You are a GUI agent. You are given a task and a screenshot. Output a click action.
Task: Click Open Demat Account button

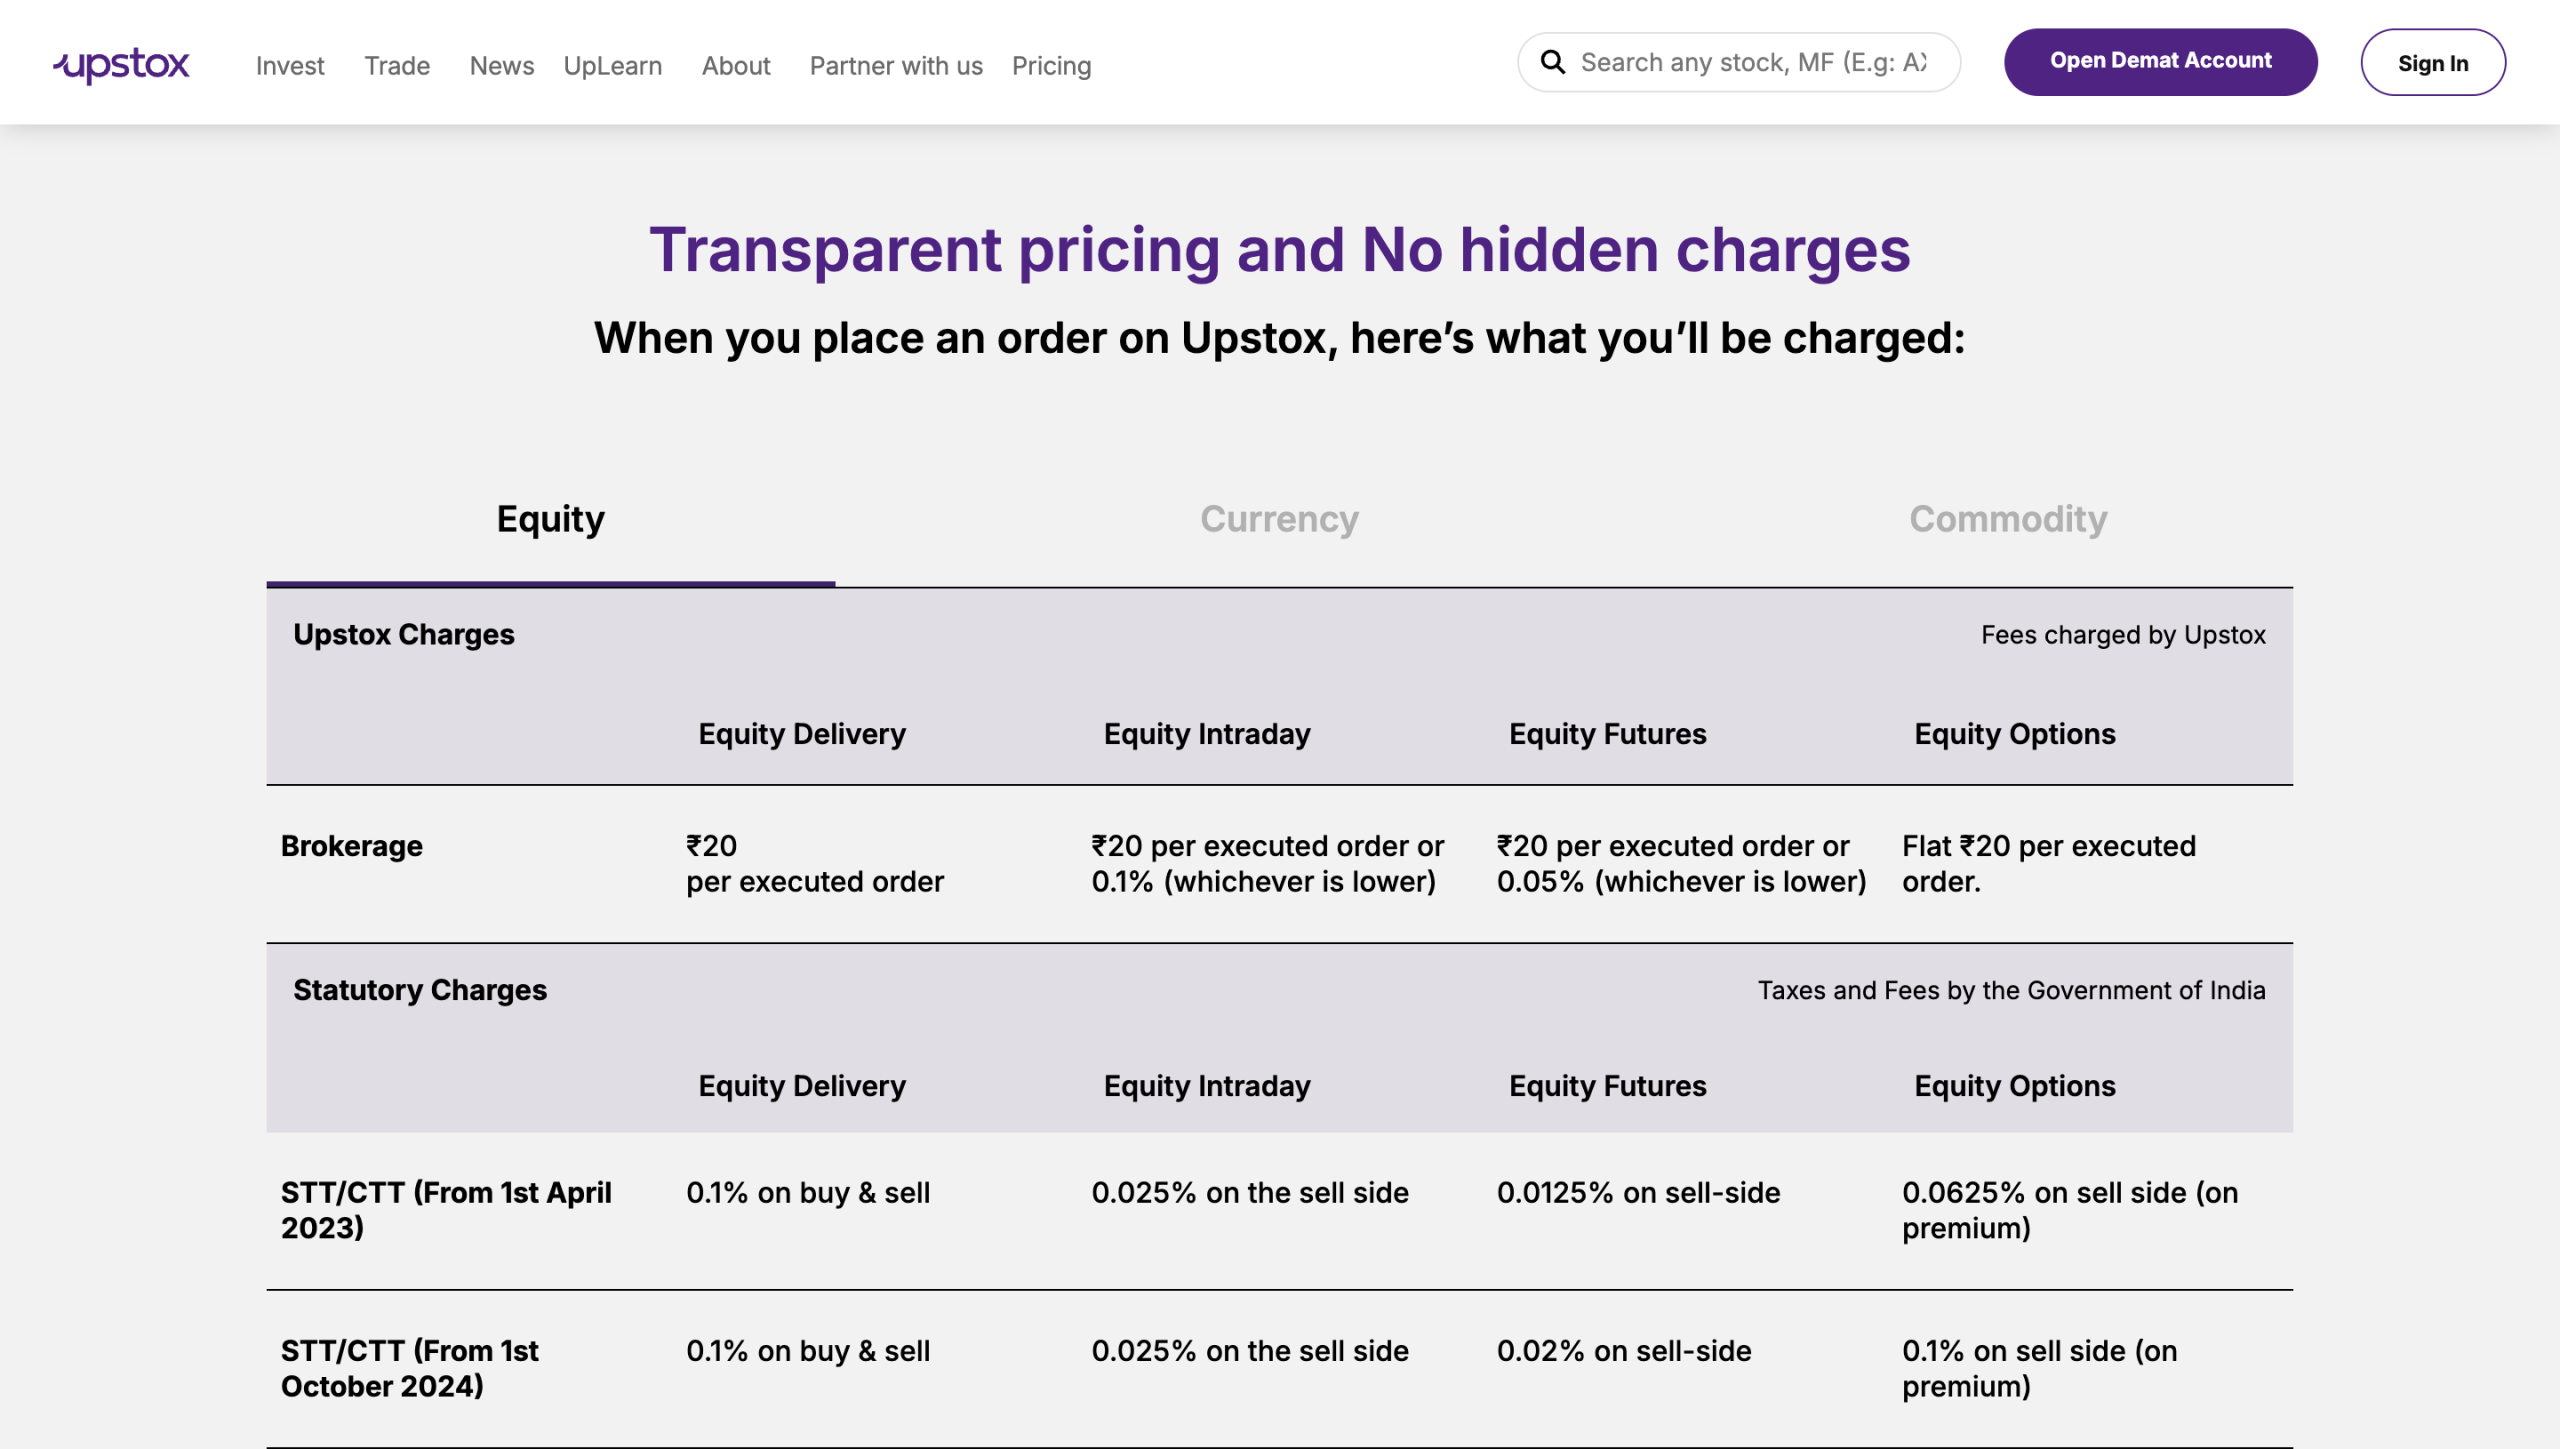tap(2160, 61)
